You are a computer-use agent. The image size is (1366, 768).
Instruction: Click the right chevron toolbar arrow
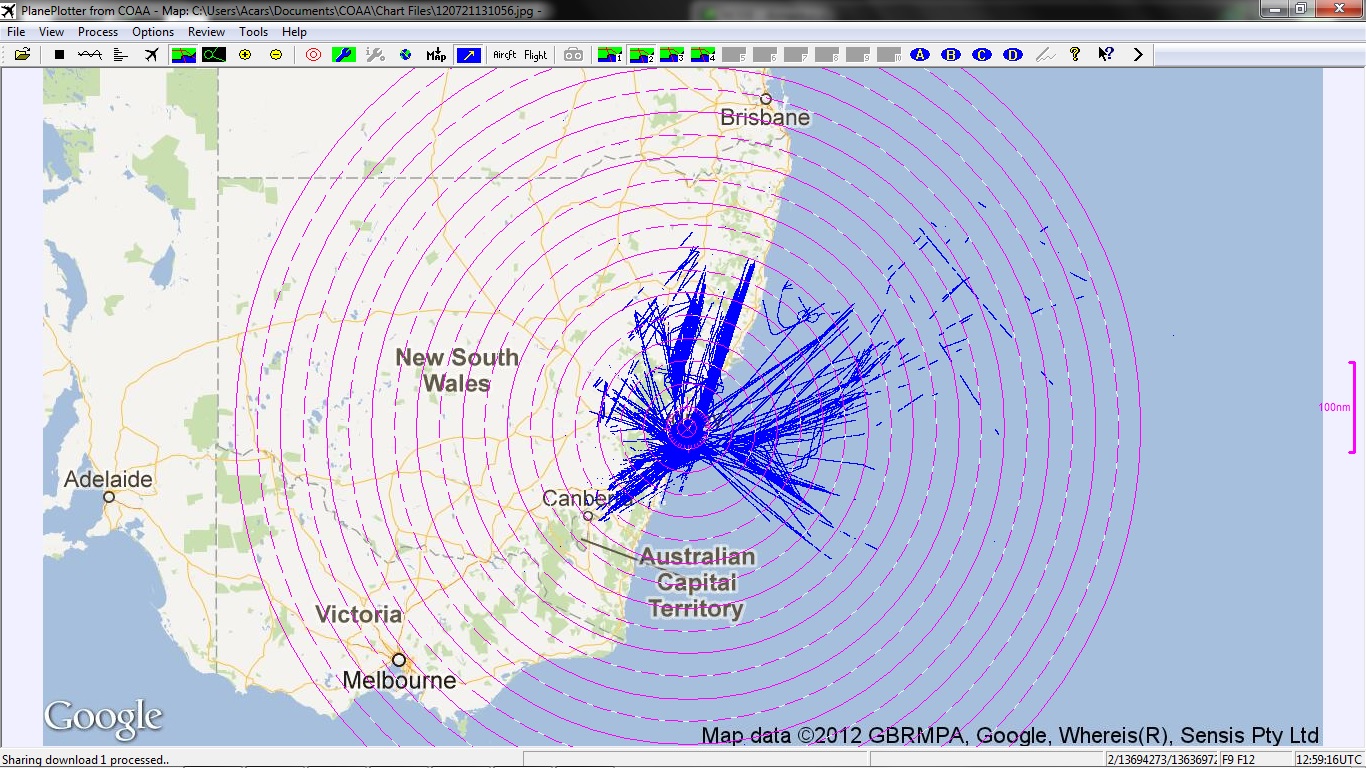(x=1138, y=55)
